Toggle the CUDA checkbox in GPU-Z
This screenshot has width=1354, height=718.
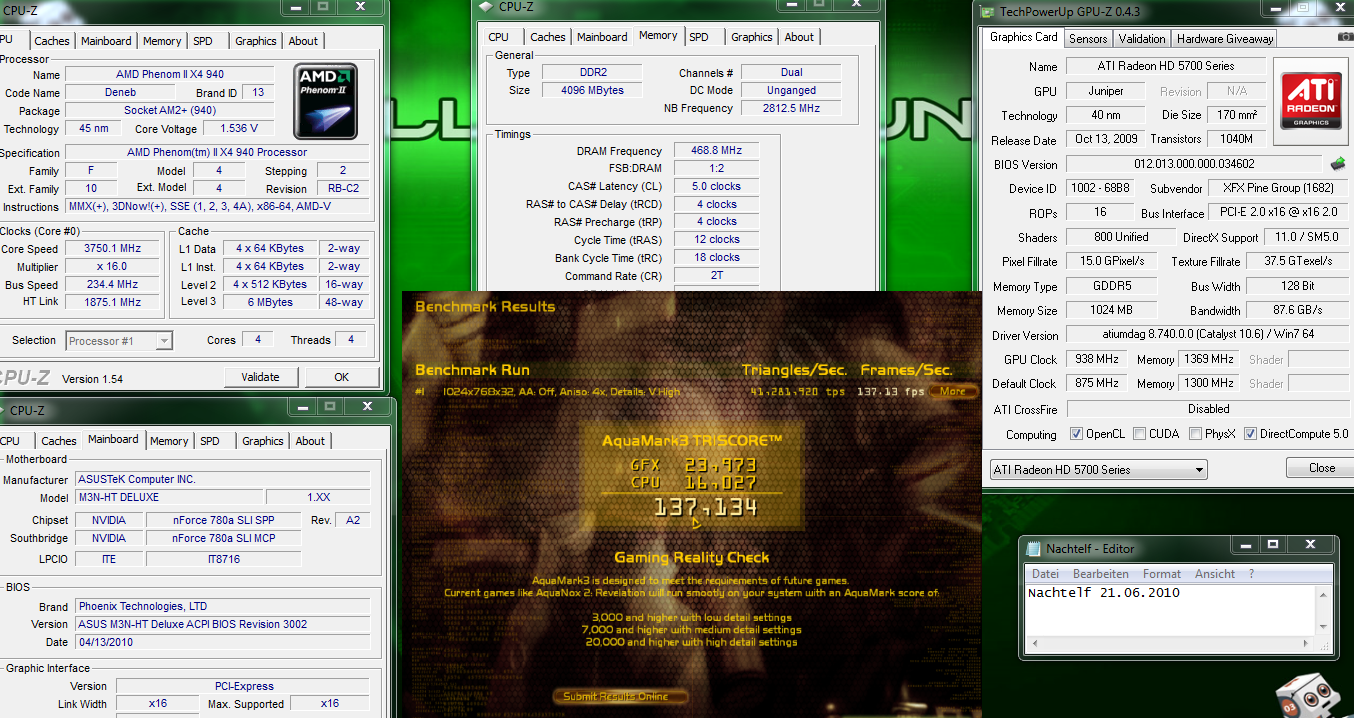pos(1139,434)
